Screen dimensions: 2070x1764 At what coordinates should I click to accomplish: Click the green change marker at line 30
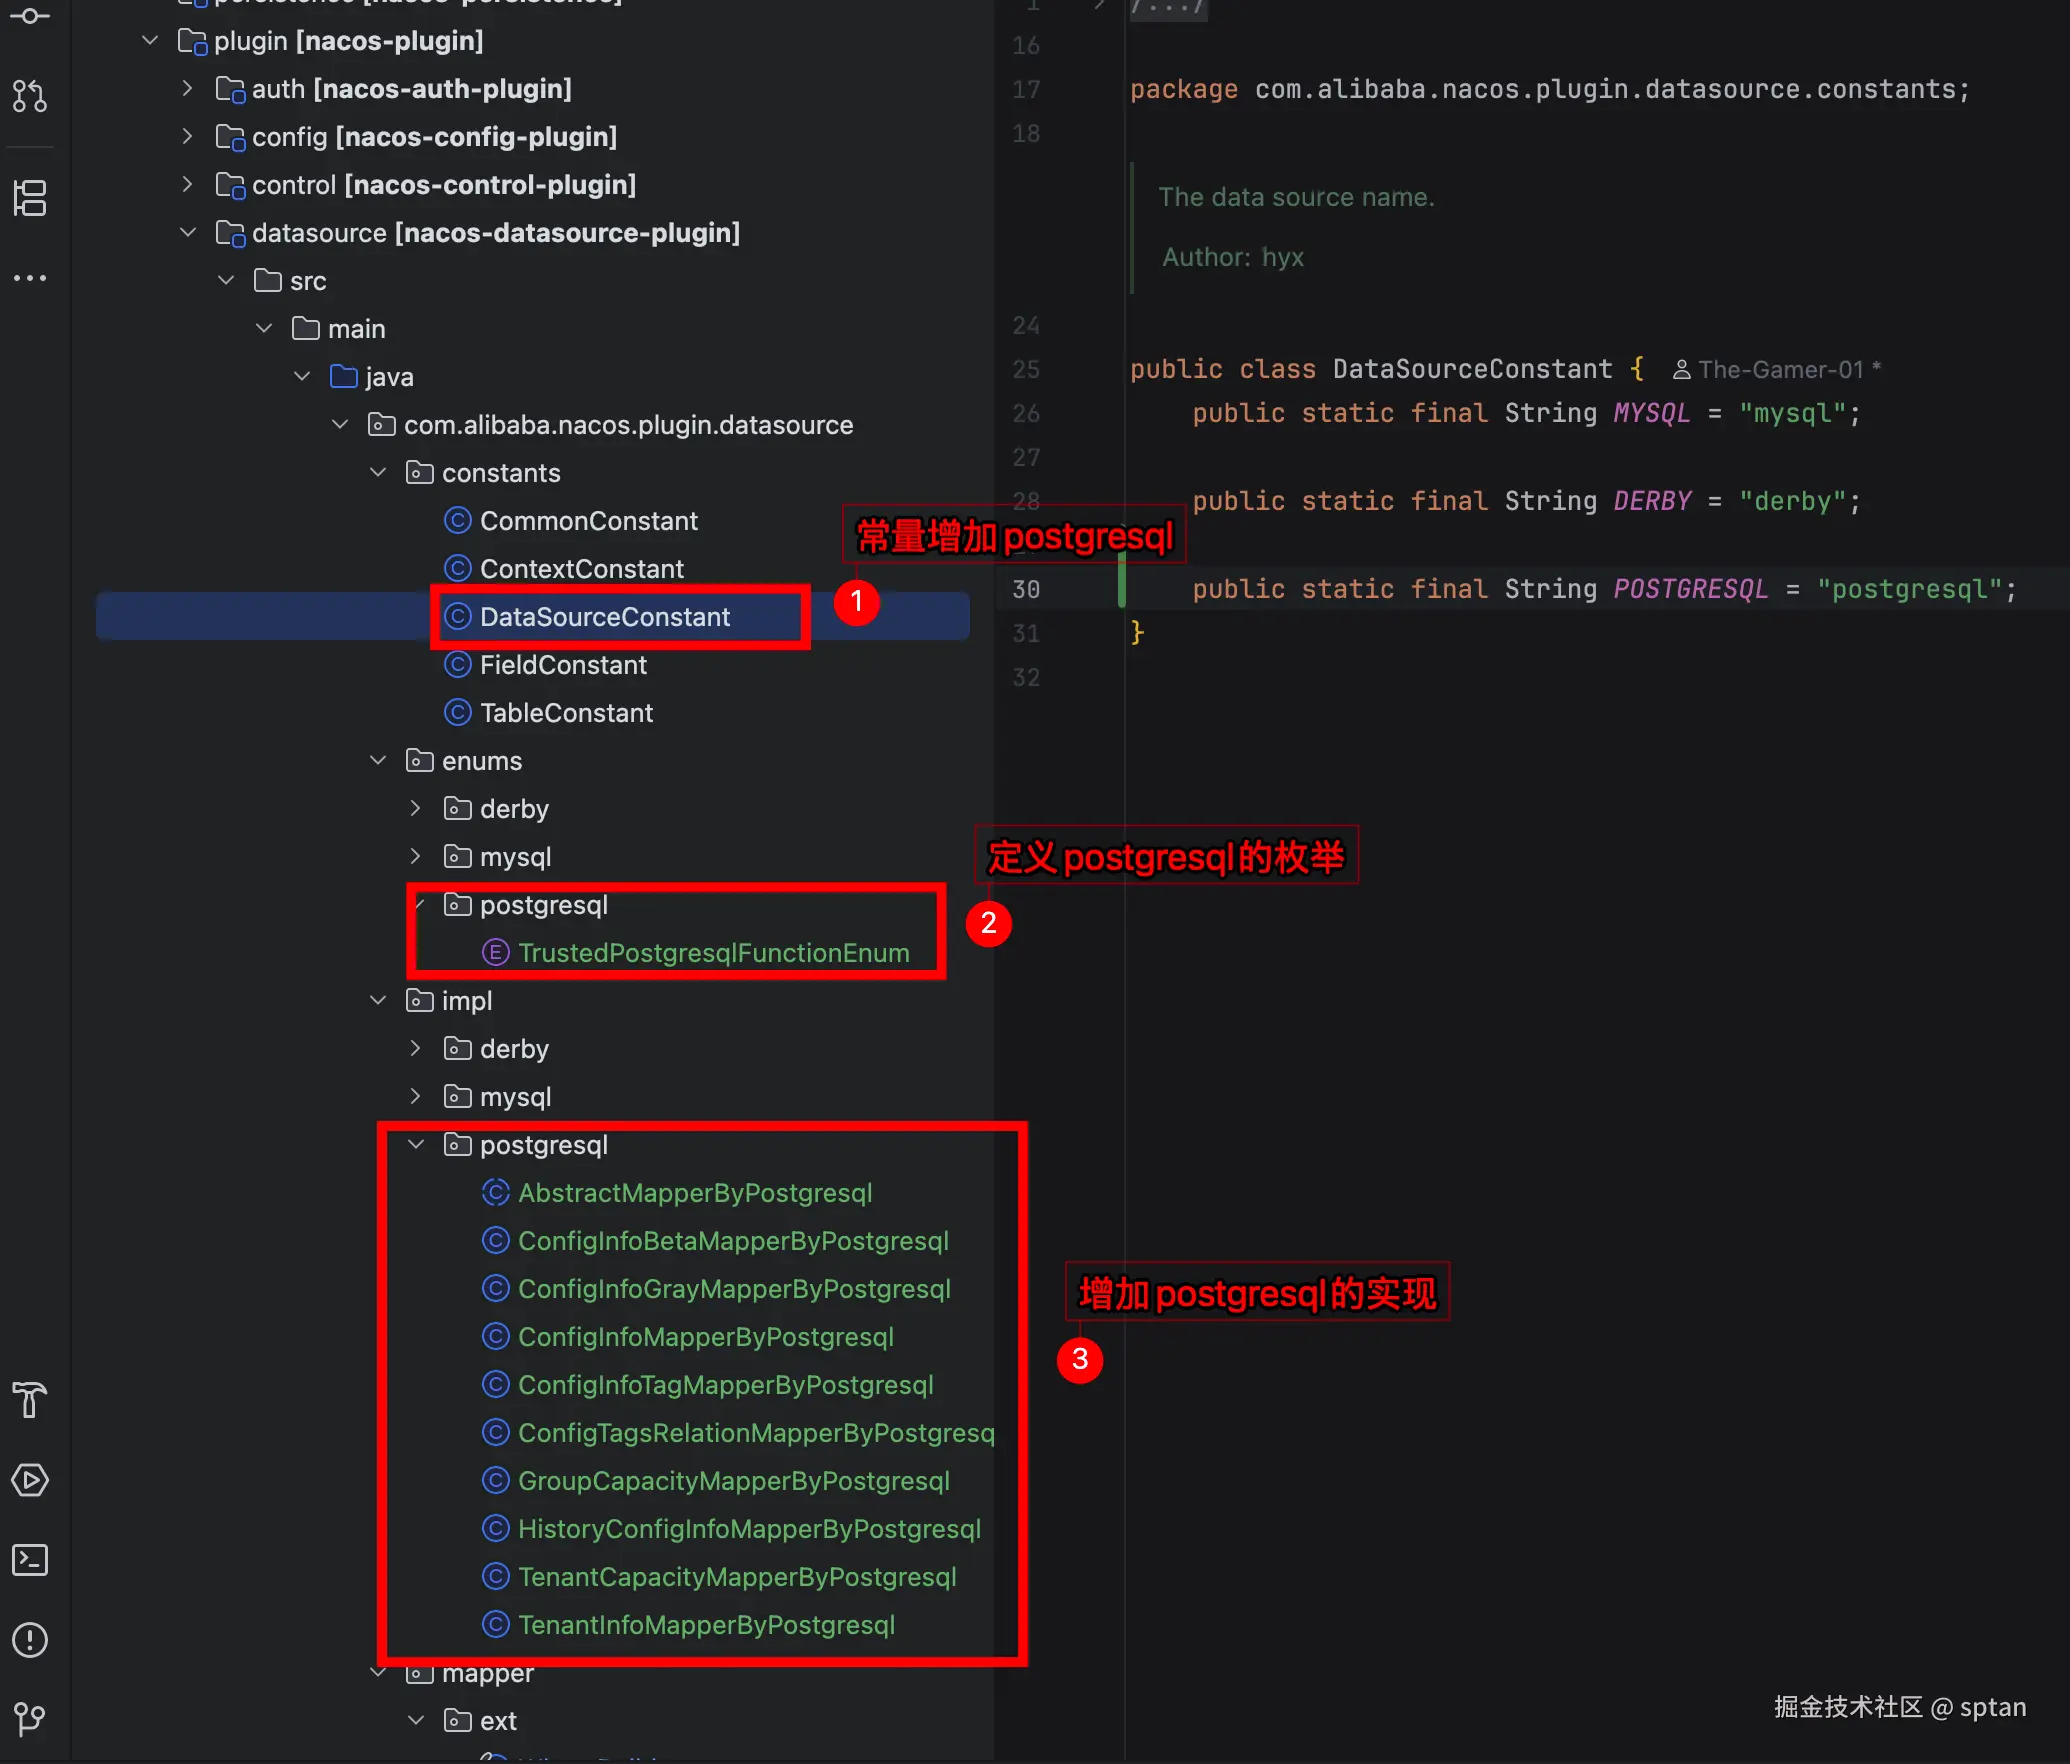point(1121,580)
